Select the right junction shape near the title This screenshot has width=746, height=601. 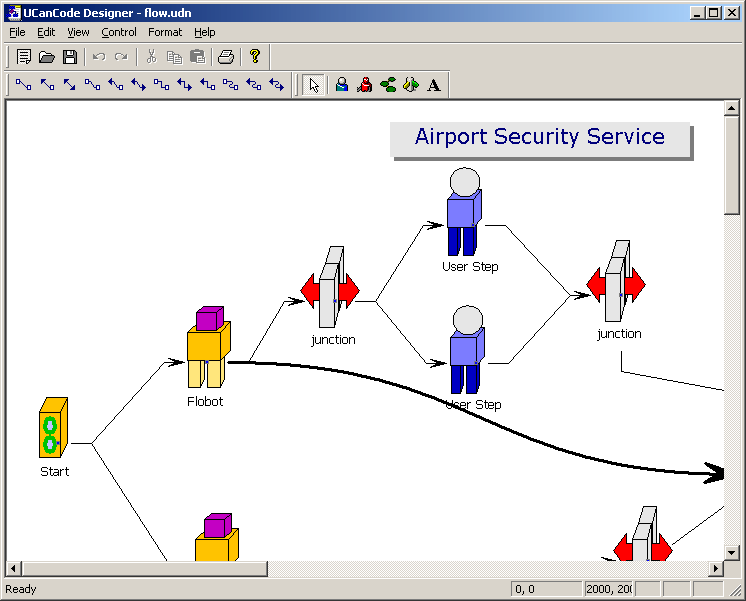[616, 281]
